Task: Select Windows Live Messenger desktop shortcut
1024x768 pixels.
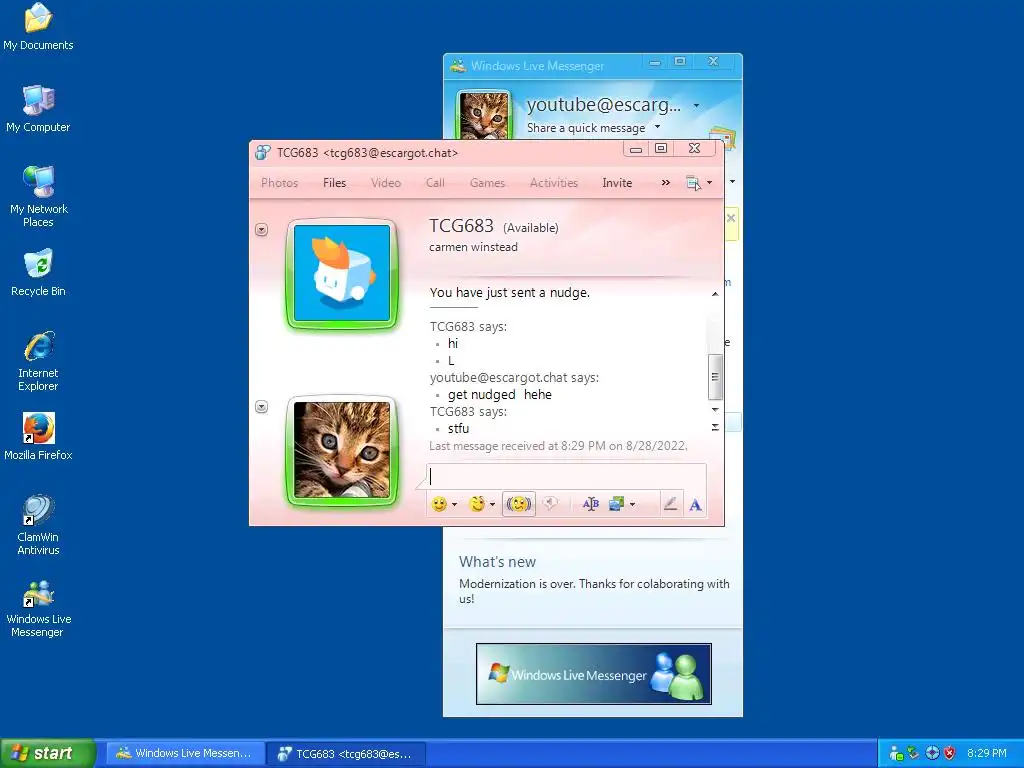Action: click(38, 608)
